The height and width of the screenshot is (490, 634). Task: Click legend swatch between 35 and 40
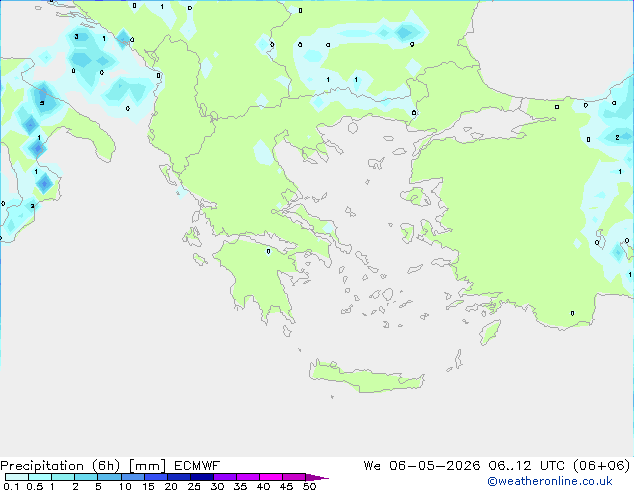click(x=247, y=477)
